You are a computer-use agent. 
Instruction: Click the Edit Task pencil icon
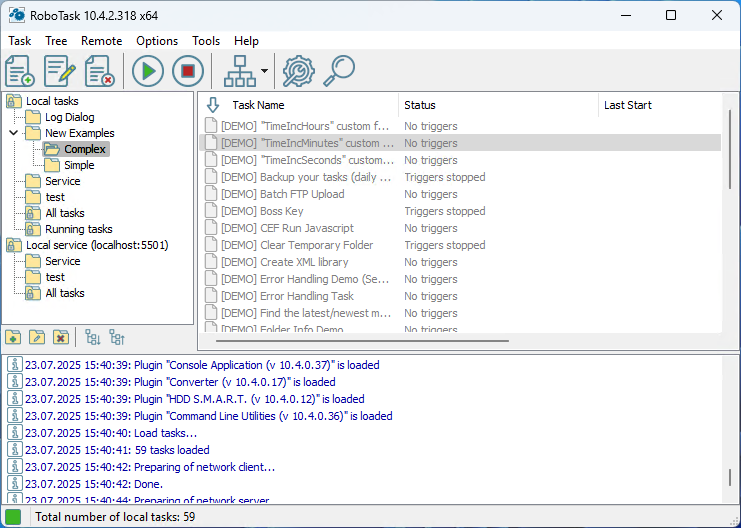tap(60, 71)
